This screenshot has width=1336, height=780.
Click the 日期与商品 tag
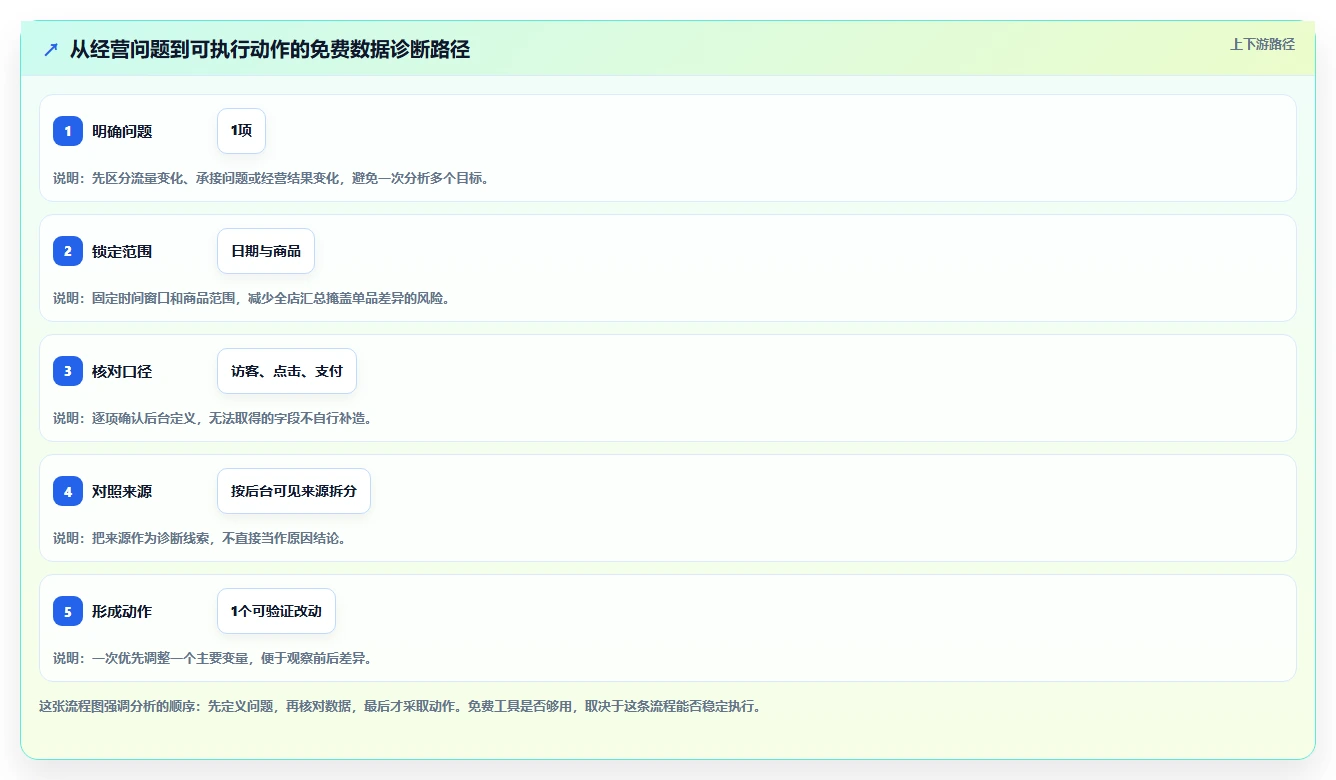click(266, 251)
